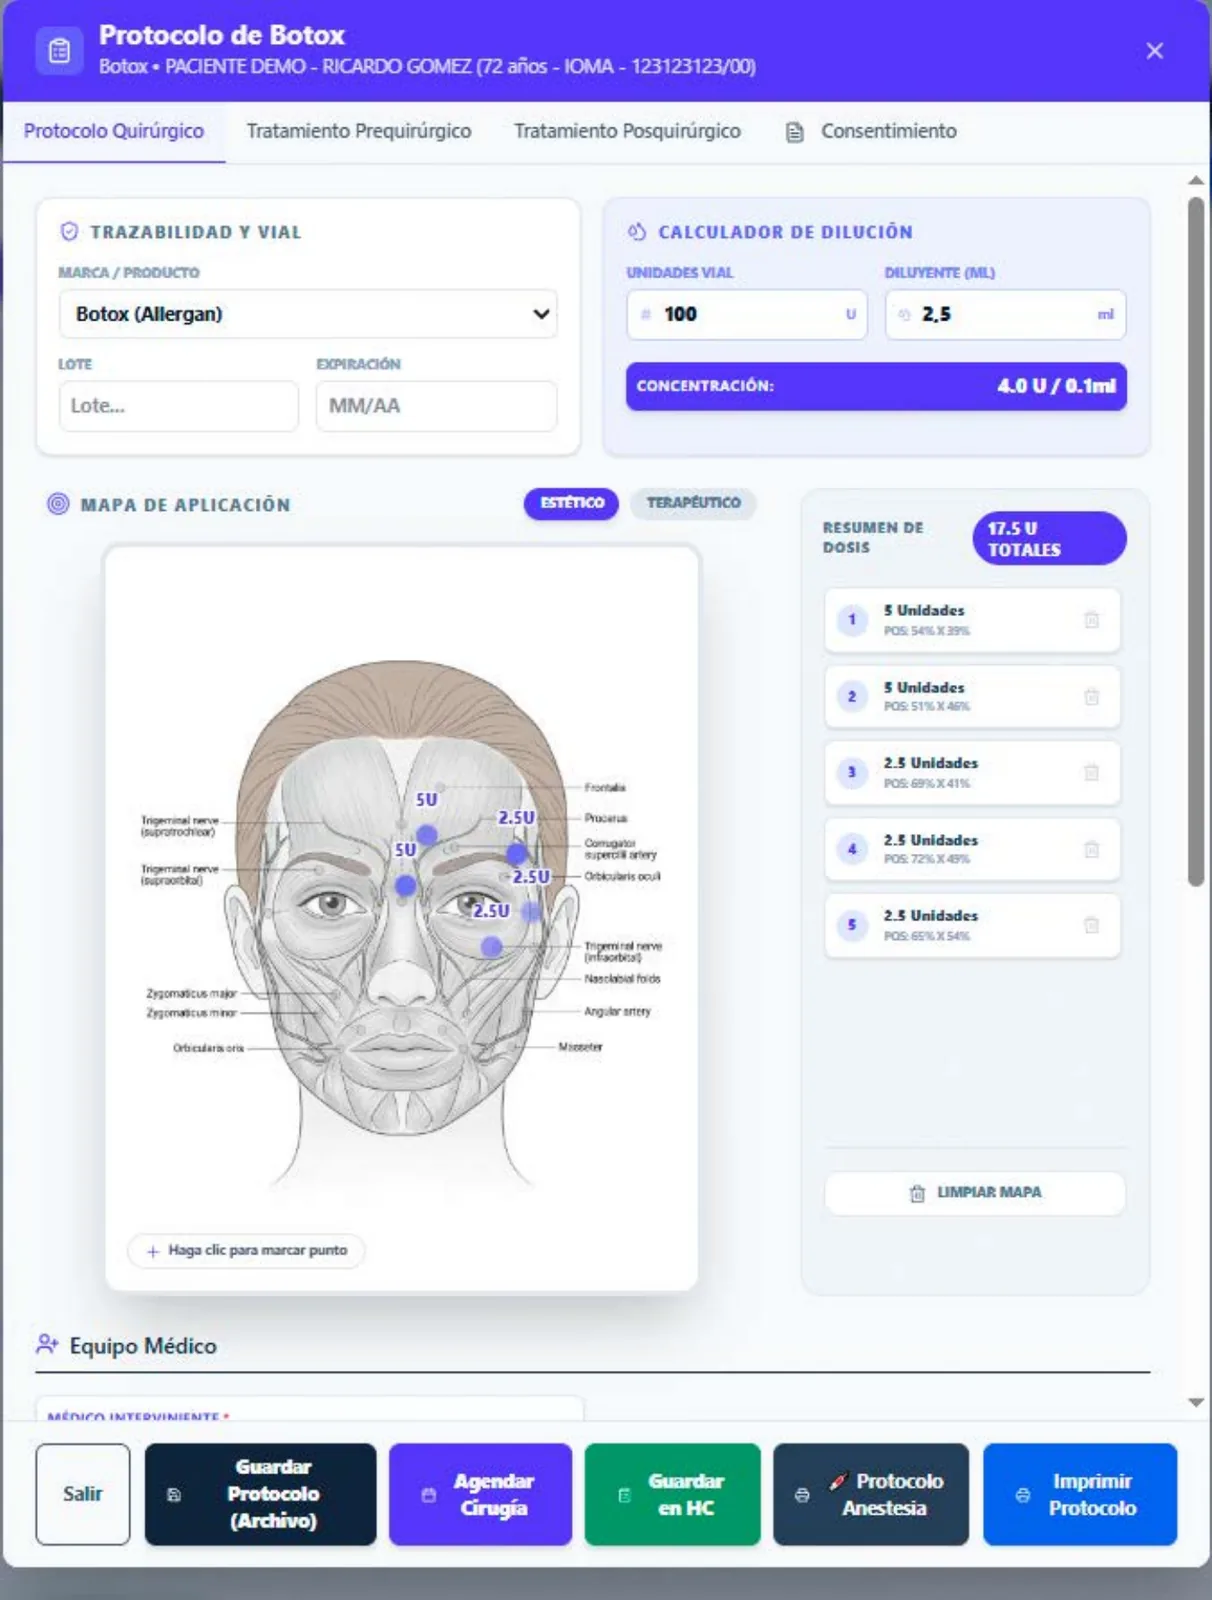Click the shield icon beside Trazabilidad y Vial
The image size is (1212, 1600).
click(69, 232)
